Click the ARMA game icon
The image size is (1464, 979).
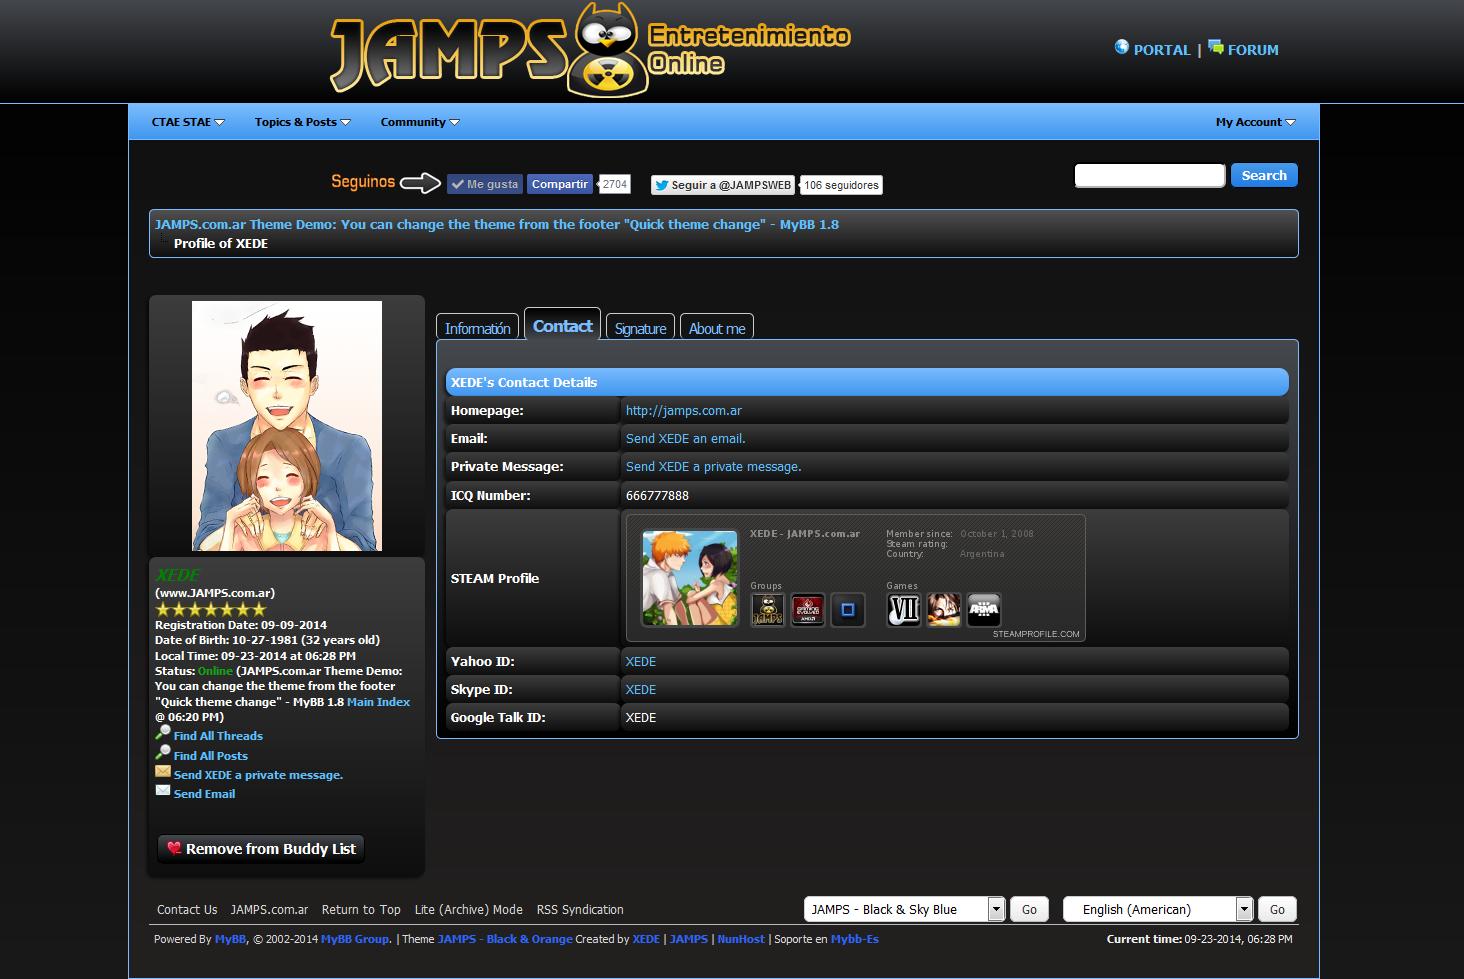[984, 610]
